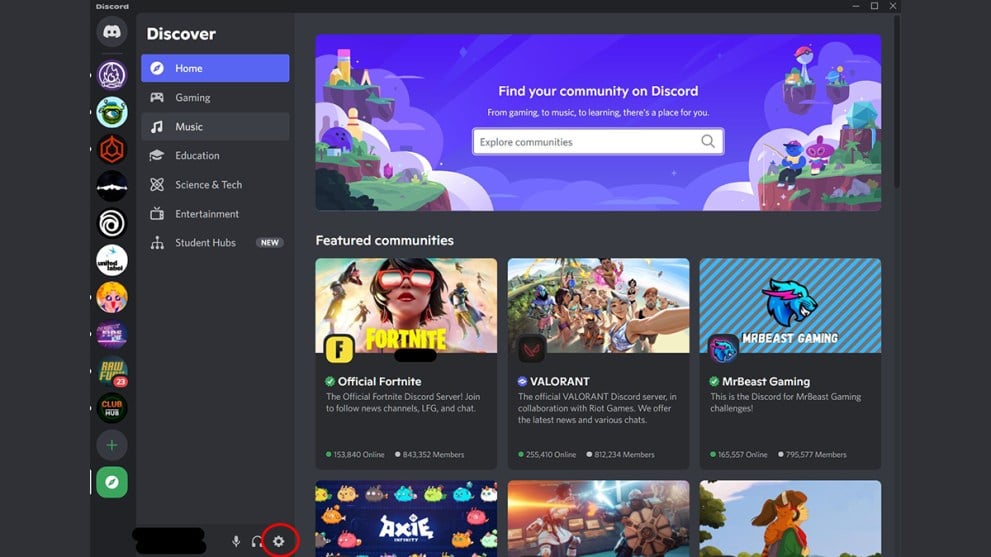The width and height of the screenshot is (991, 557).
Task: Click the Fortnite banner image
Action: click(406, 305)
